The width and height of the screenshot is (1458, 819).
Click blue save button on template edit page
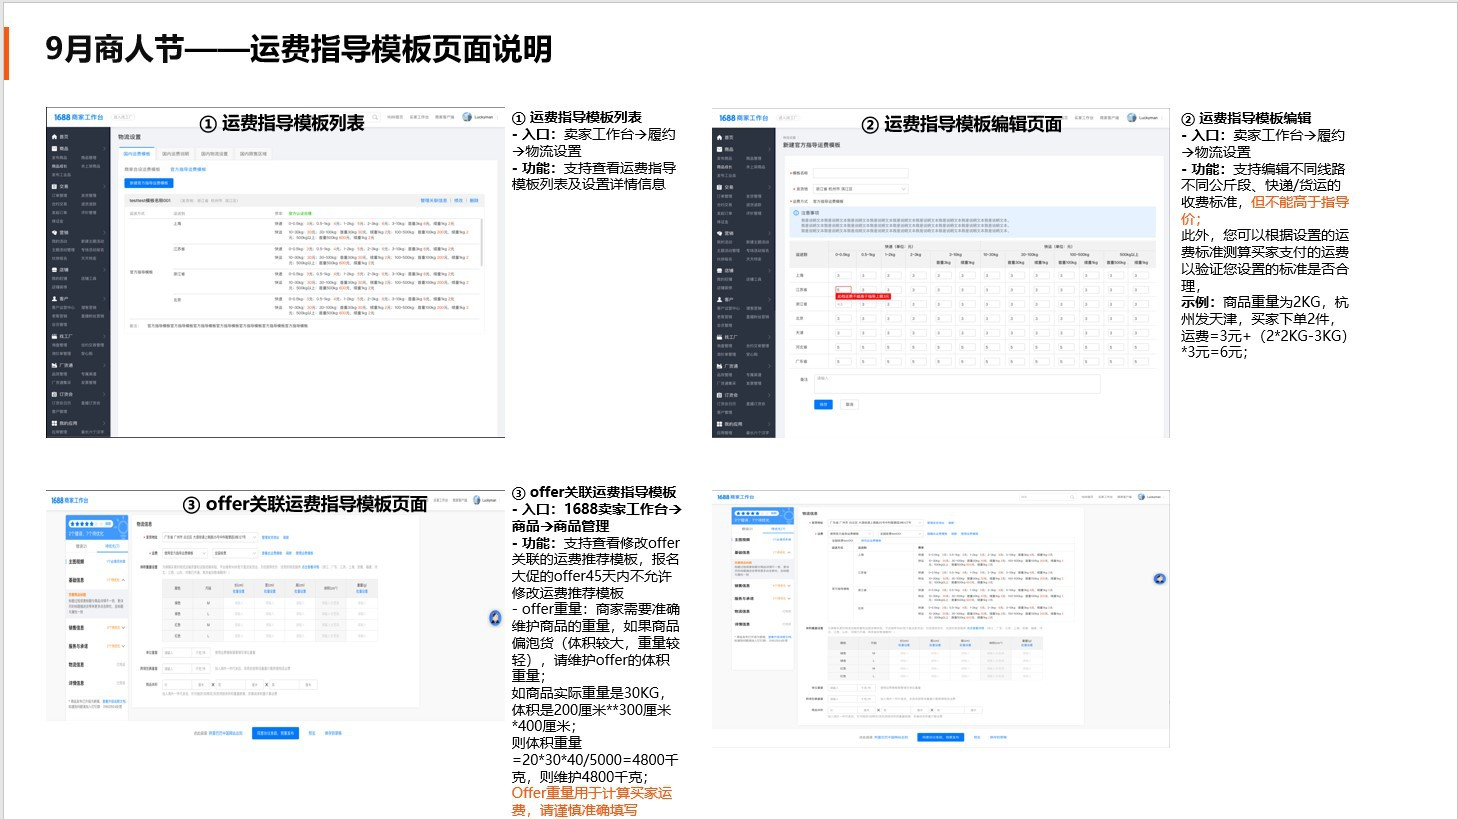823,404
